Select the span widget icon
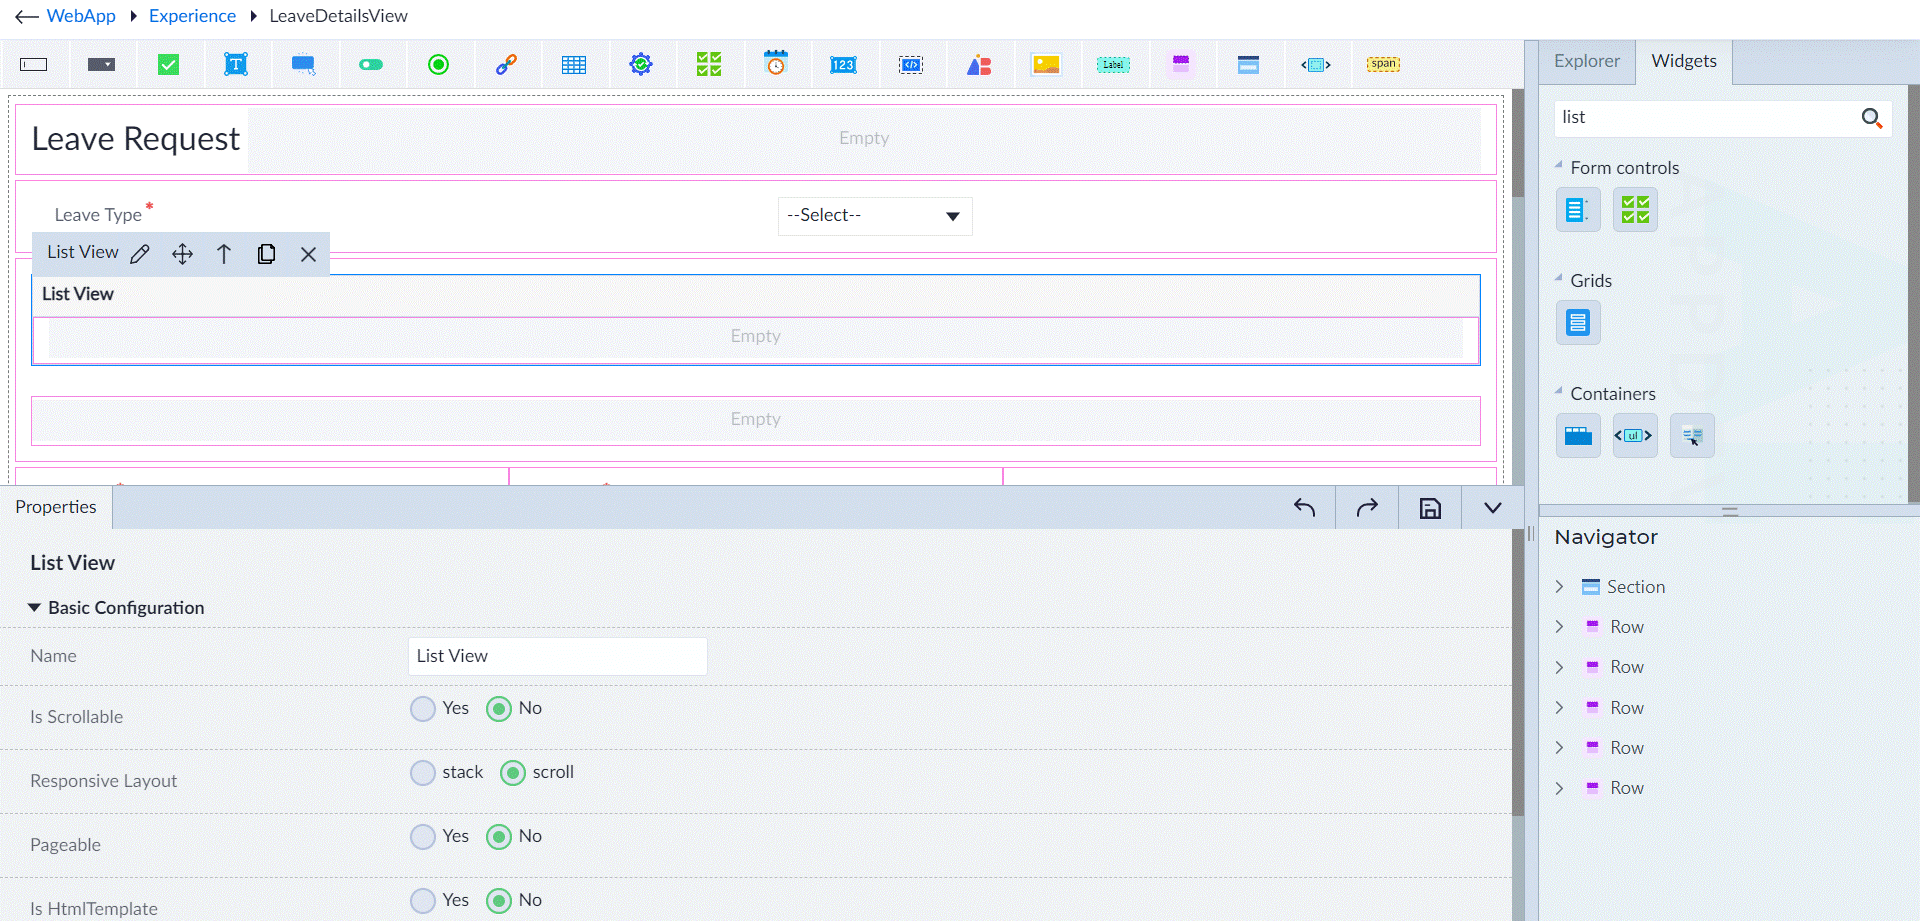Image resolution: width=1920 pixels, height=921 pixels. (x=1383, y=64)
